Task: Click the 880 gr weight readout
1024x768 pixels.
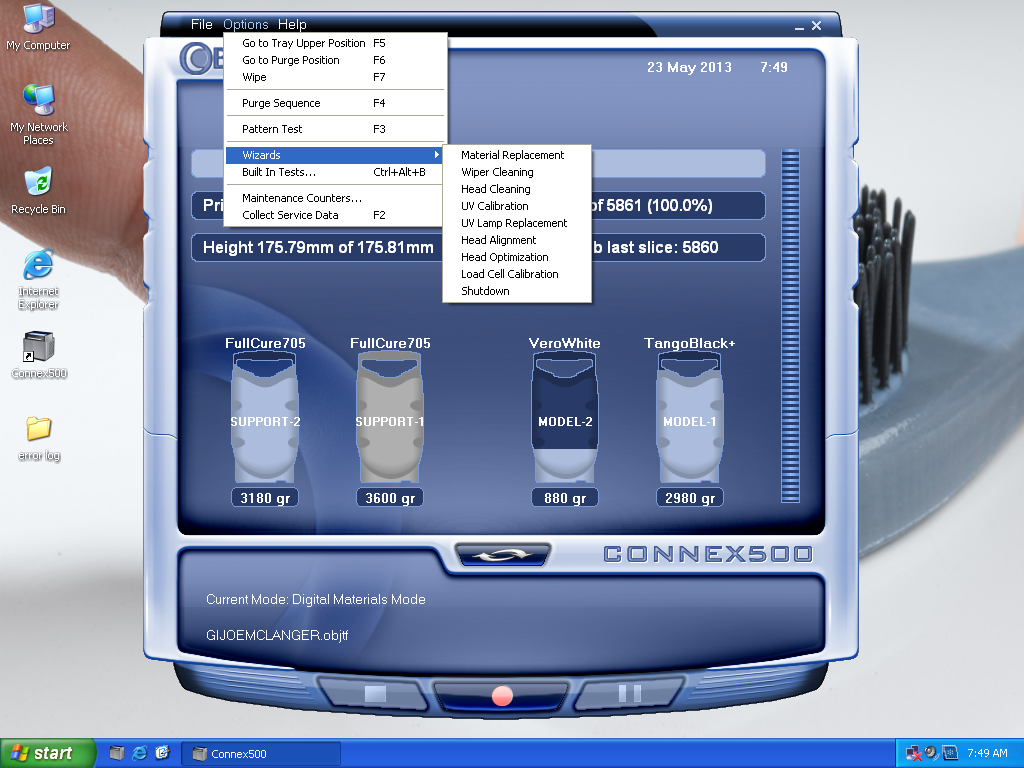Action: (565, 498)
